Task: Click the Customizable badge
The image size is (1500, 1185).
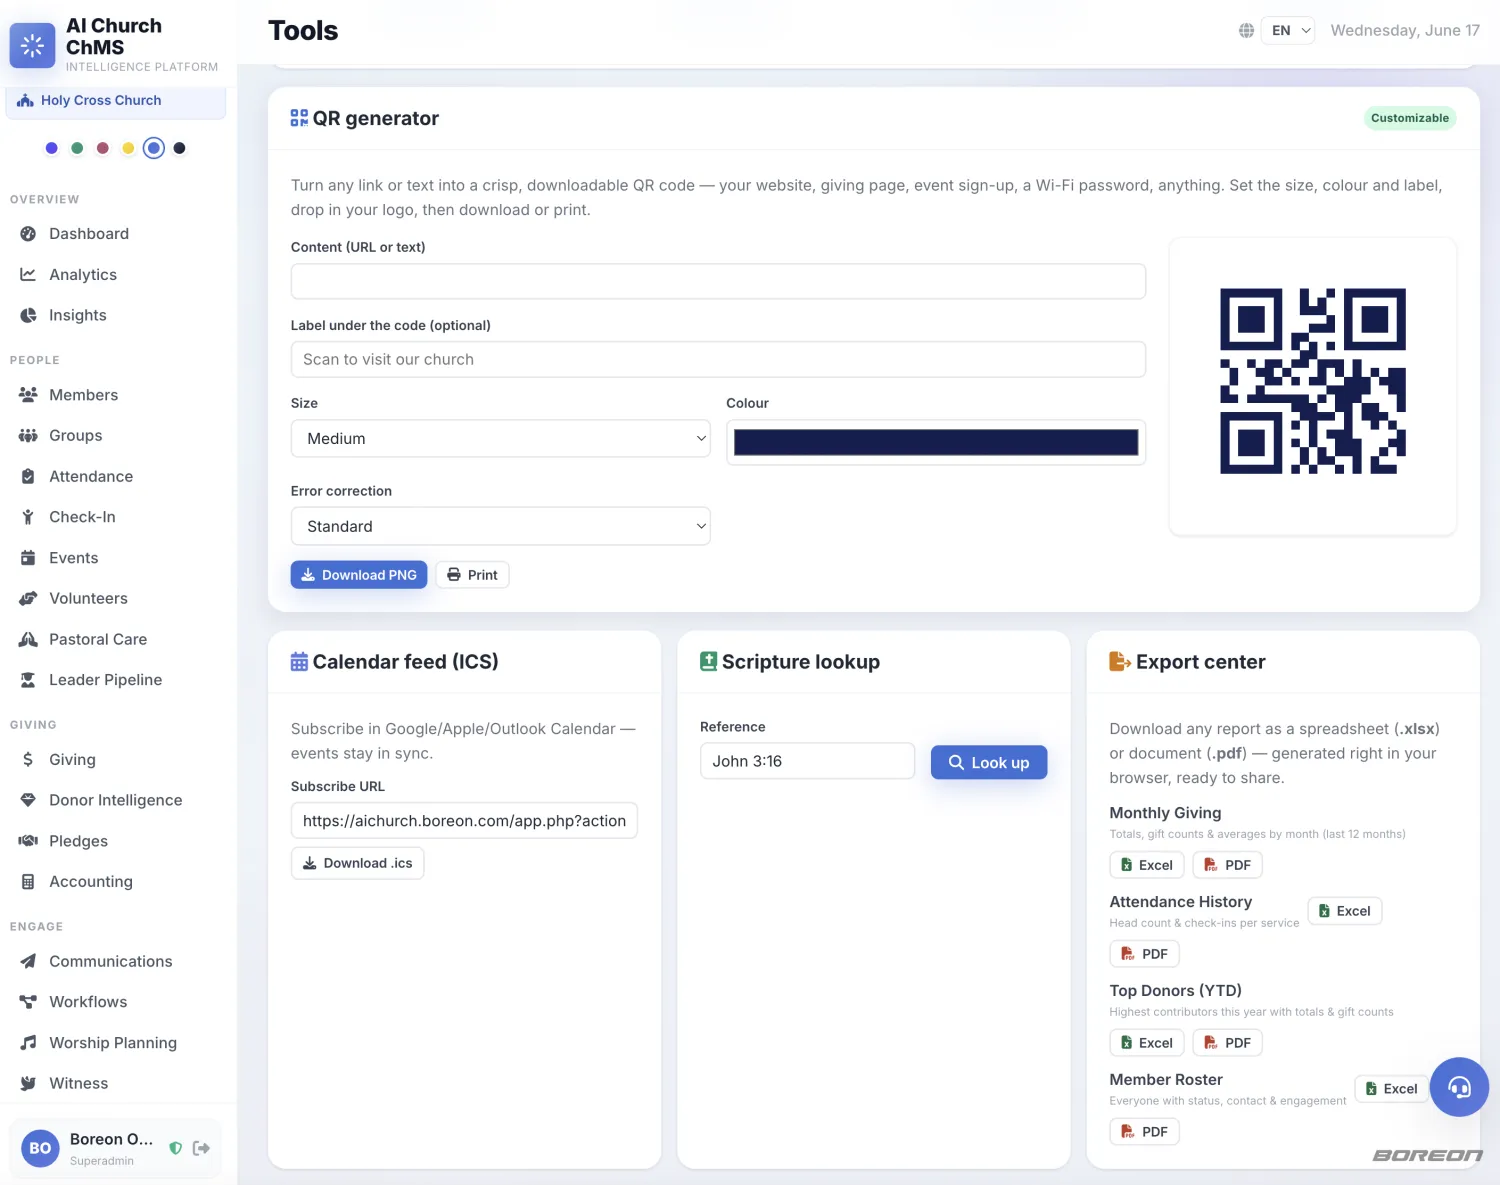Action: pyautogui.click(x=1410, y=118)
